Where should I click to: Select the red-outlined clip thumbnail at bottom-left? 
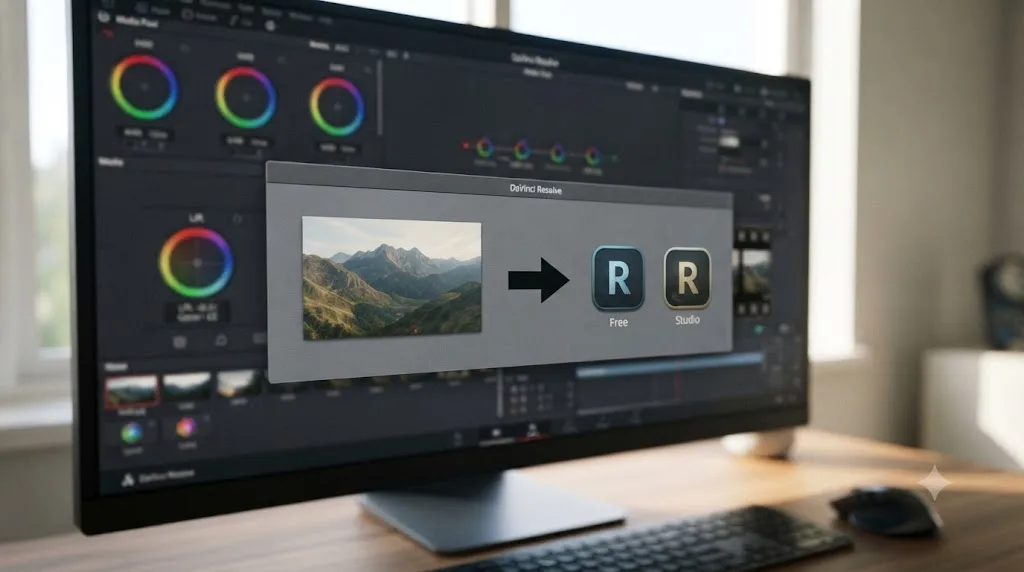131,390
